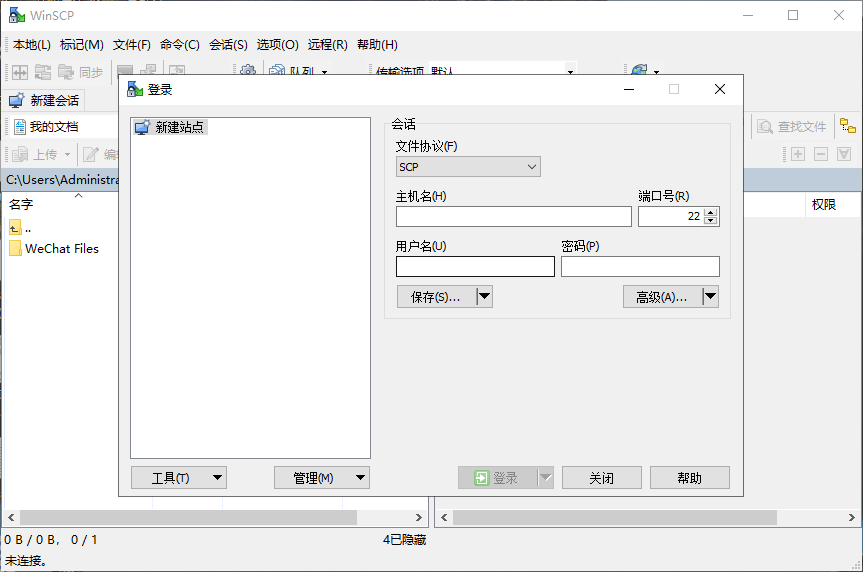Click the 同步 synchronize toolbar button
Screen dimensions: 863x572
click(x=80, y=72)
